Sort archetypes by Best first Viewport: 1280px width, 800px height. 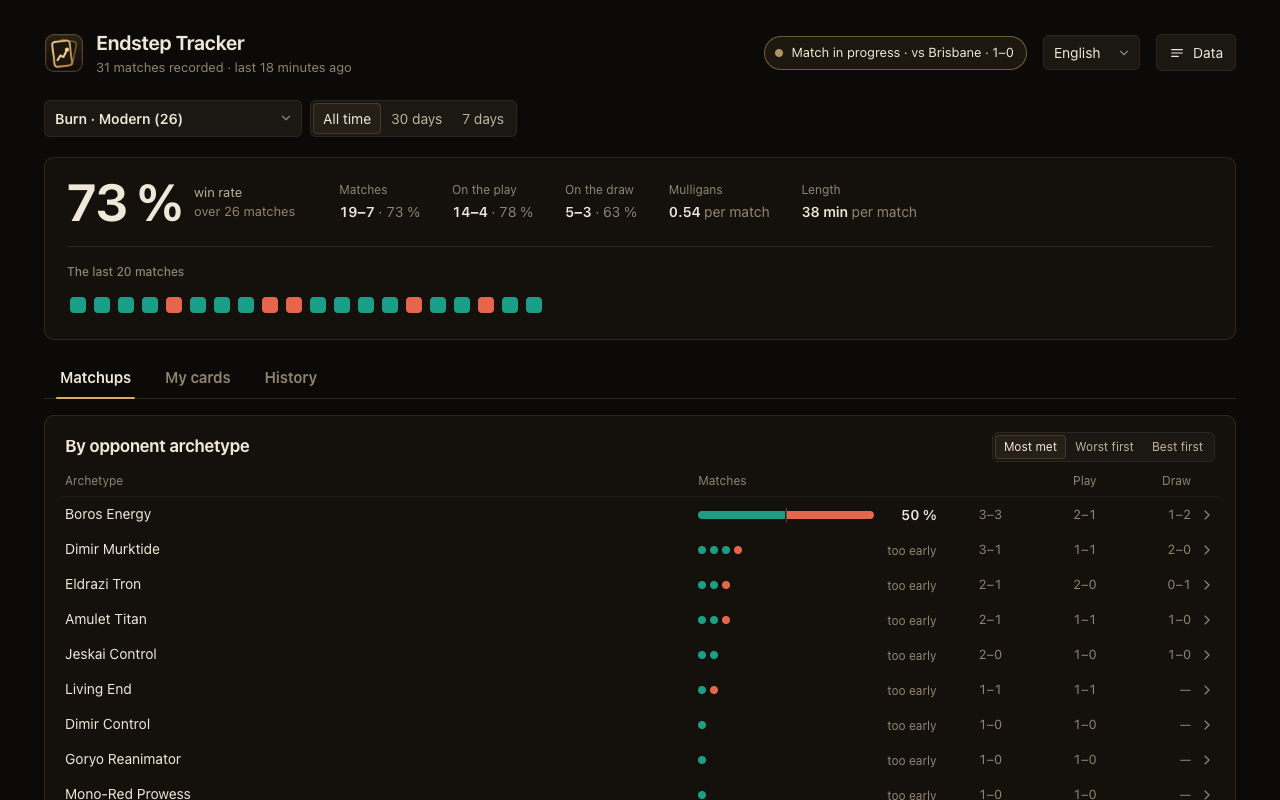[1177, 447]
